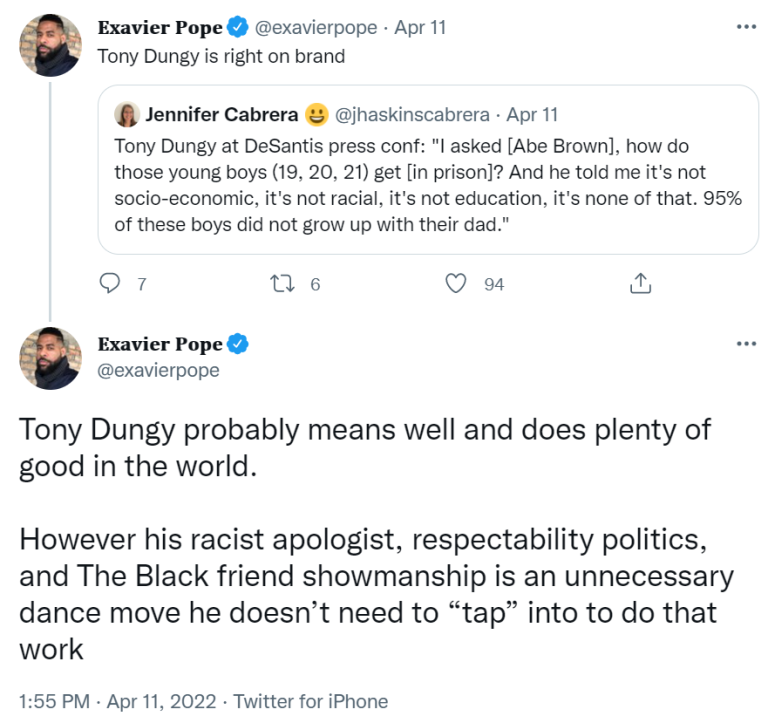Screen dimensions: 768x723
Task: Click @exavierpope handle under second name
Action: (x=158, y=370)
